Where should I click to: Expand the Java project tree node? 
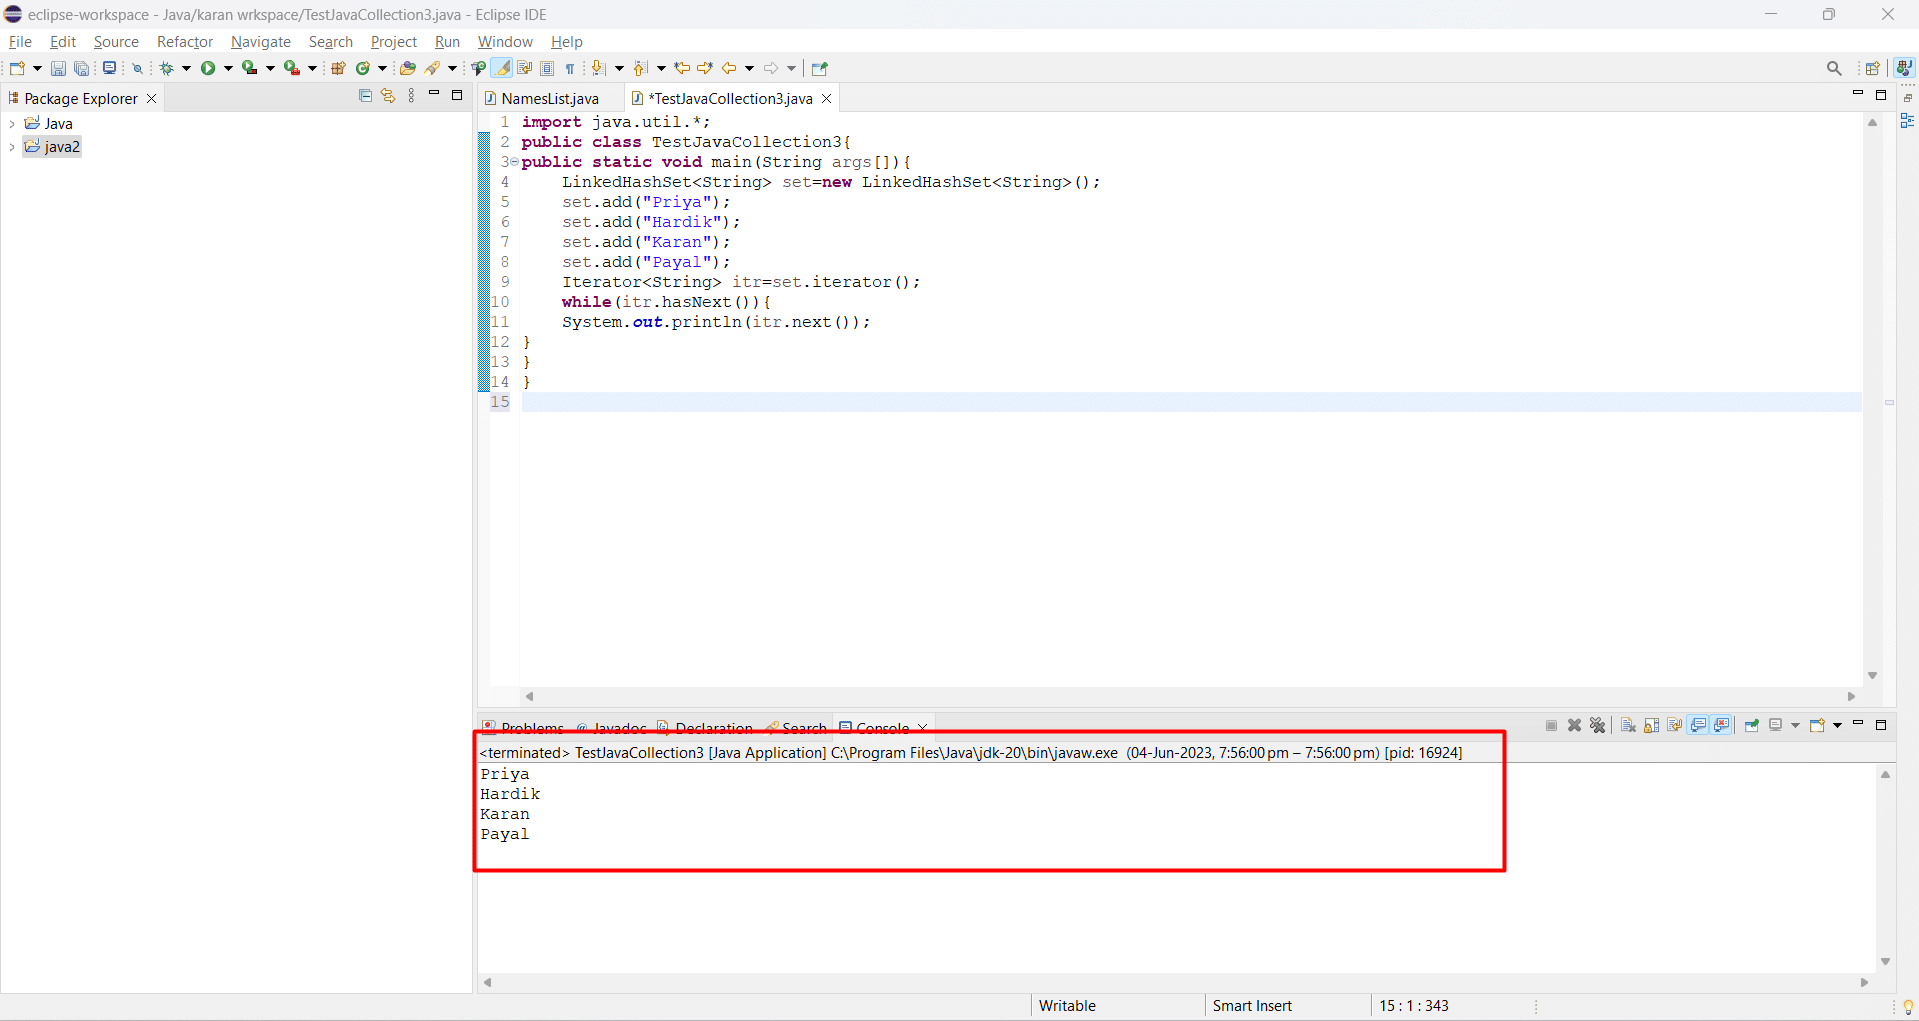(x=11, y=124)
